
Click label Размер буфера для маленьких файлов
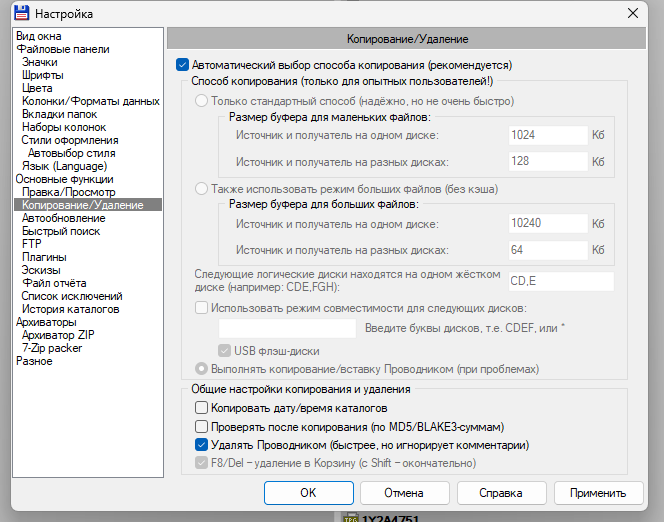(x=329, y=117)
